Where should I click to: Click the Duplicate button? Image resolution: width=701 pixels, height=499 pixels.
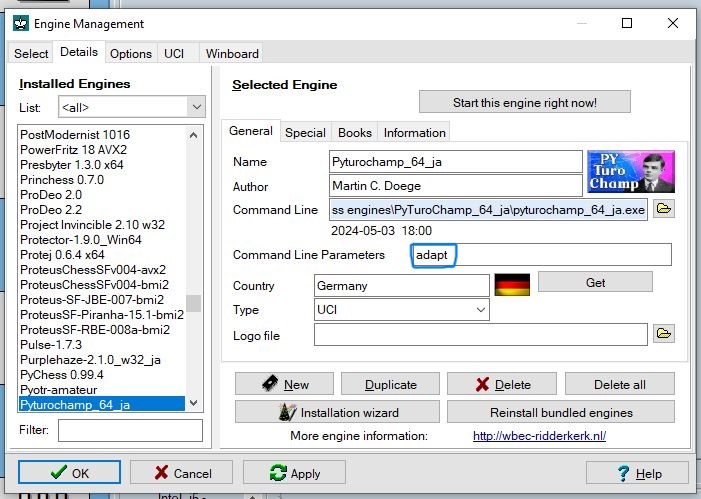pyautogui.click(x=390, y=384)
